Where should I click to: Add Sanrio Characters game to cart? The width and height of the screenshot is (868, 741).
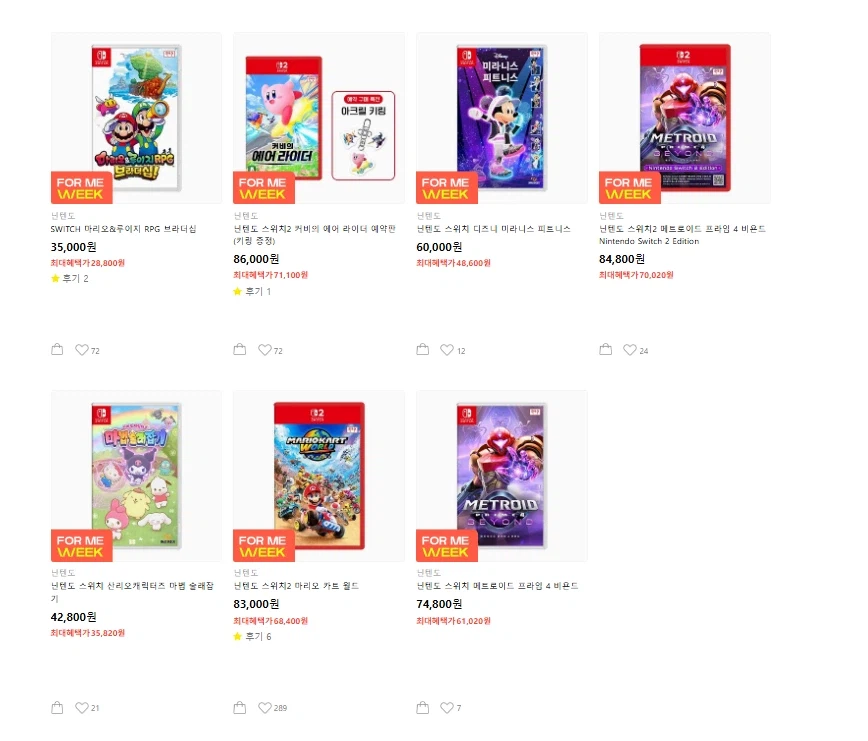coord(57,708)
